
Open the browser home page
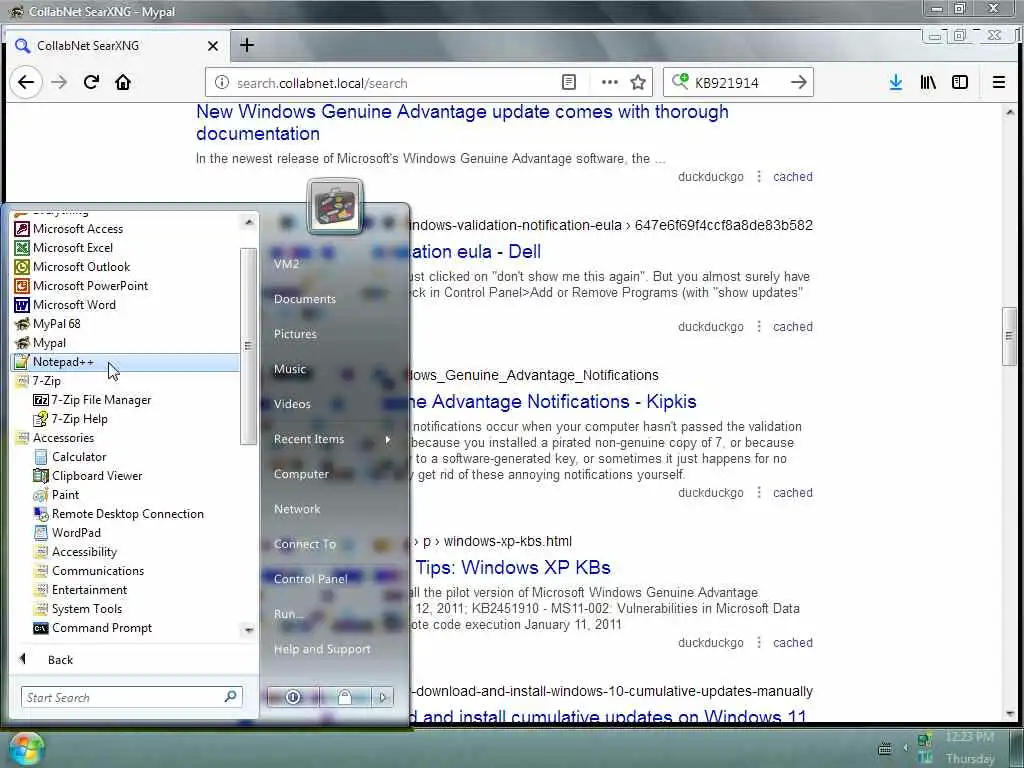123,82
